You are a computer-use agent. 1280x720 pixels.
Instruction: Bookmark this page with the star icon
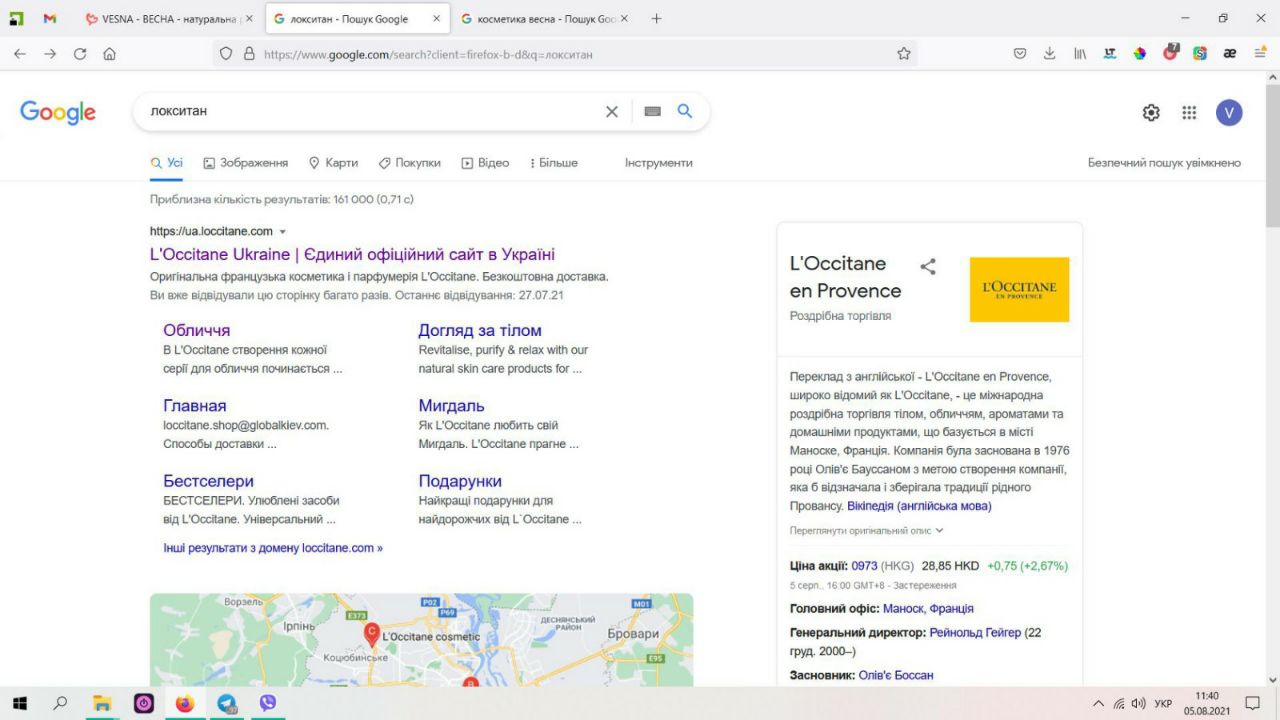click(x=904, y=54)
